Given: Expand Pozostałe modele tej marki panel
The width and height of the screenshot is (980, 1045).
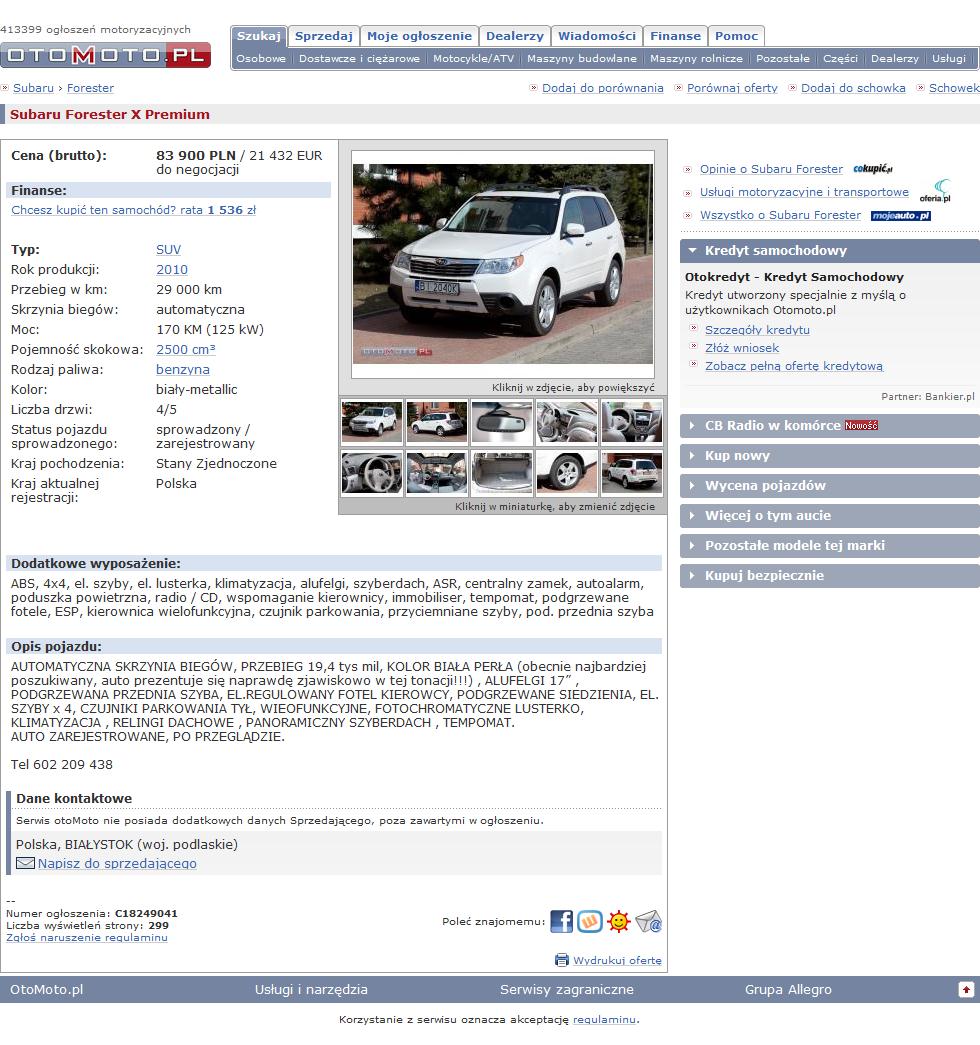Looking at the screenshot, I should point(829,546).
